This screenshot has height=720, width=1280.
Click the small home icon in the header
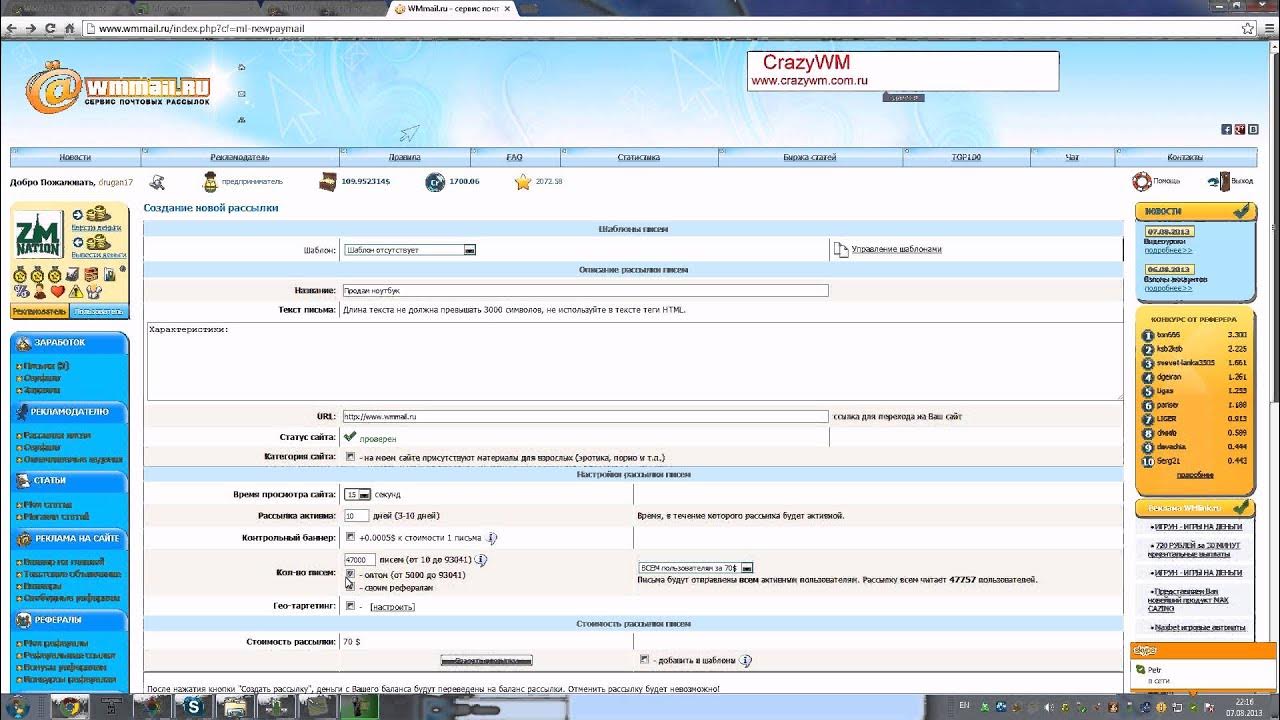242,68
